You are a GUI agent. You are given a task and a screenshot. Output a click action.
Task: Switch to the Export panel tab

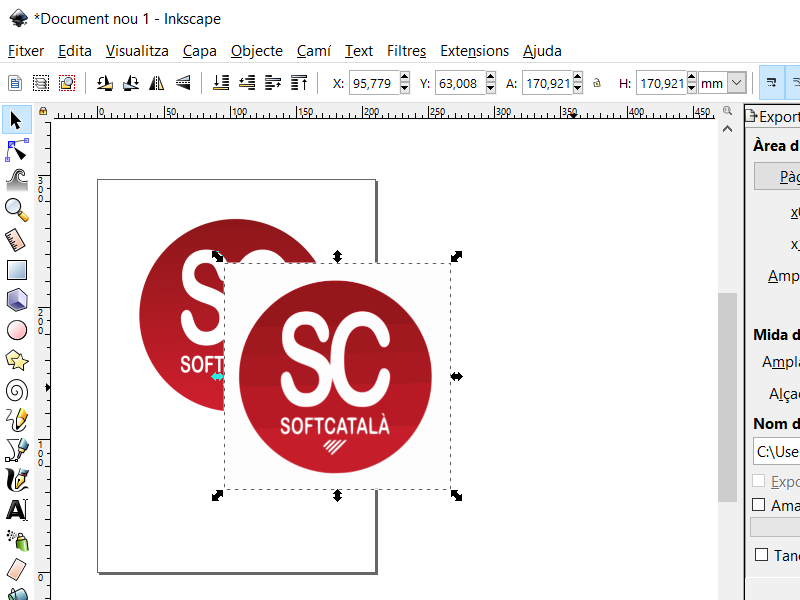coord(772,117)
